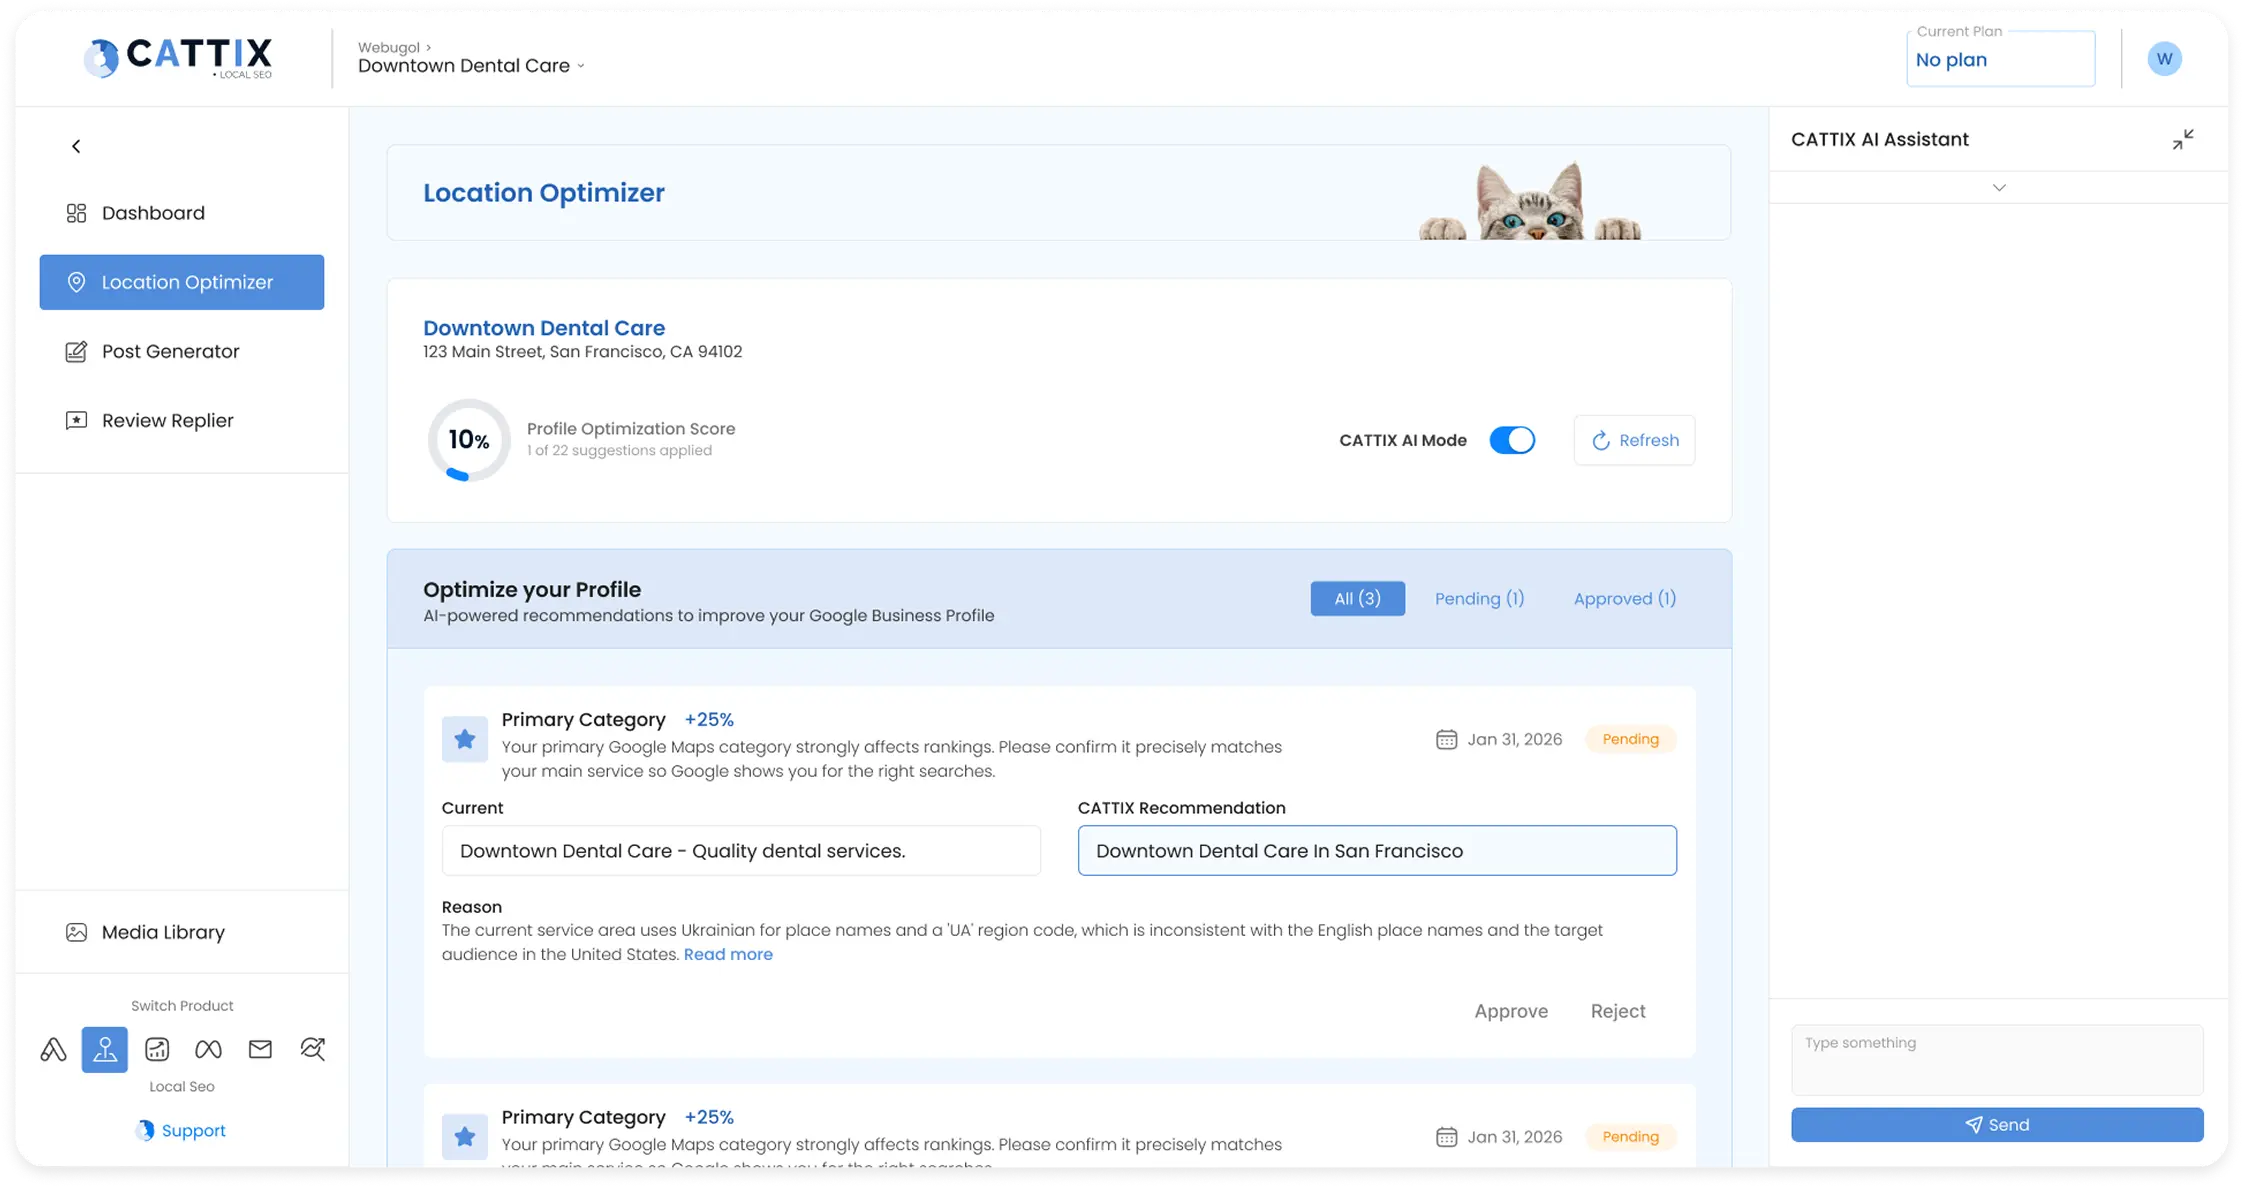Click the Current value field

click(x=741, y=850)
